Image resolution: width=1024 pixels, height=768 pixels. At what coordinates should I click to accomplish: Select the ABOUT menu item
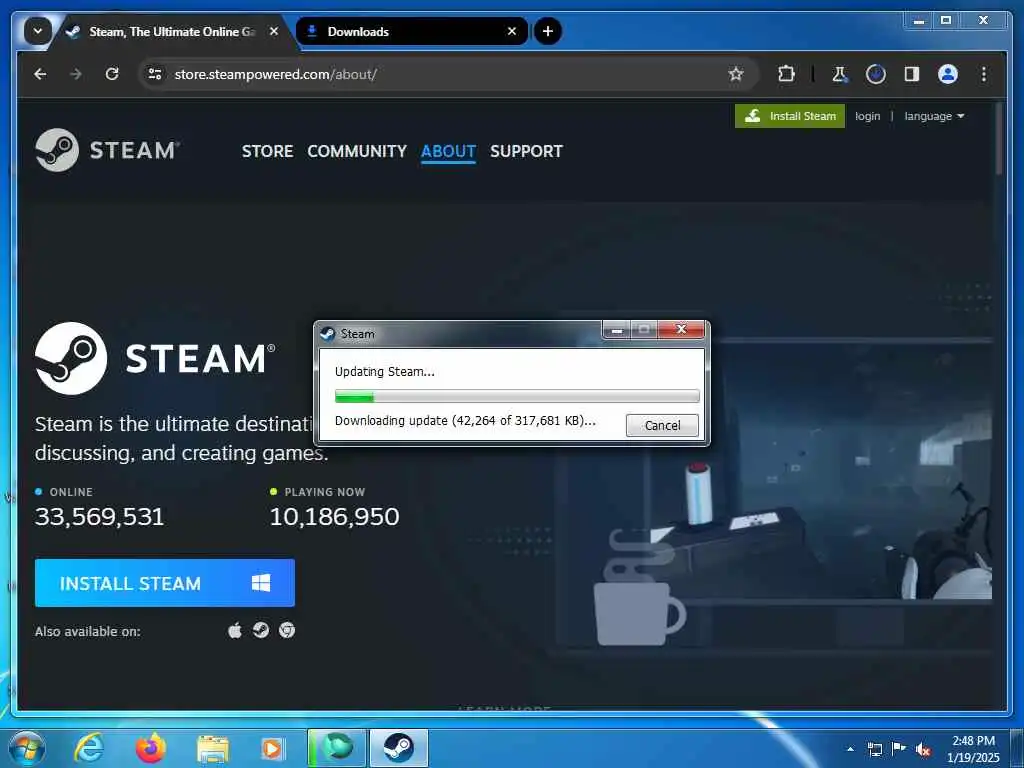click(x=448, y=151)
